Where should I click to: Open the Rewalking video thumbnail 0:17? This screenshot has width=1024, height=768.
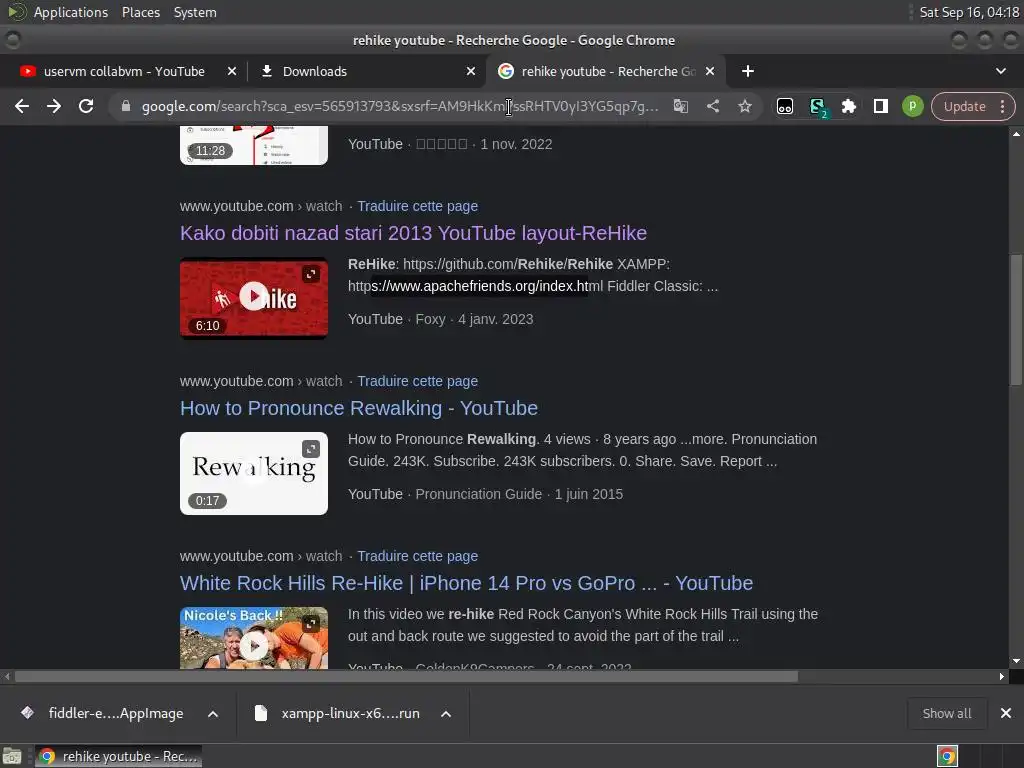(x=253, y=473)
